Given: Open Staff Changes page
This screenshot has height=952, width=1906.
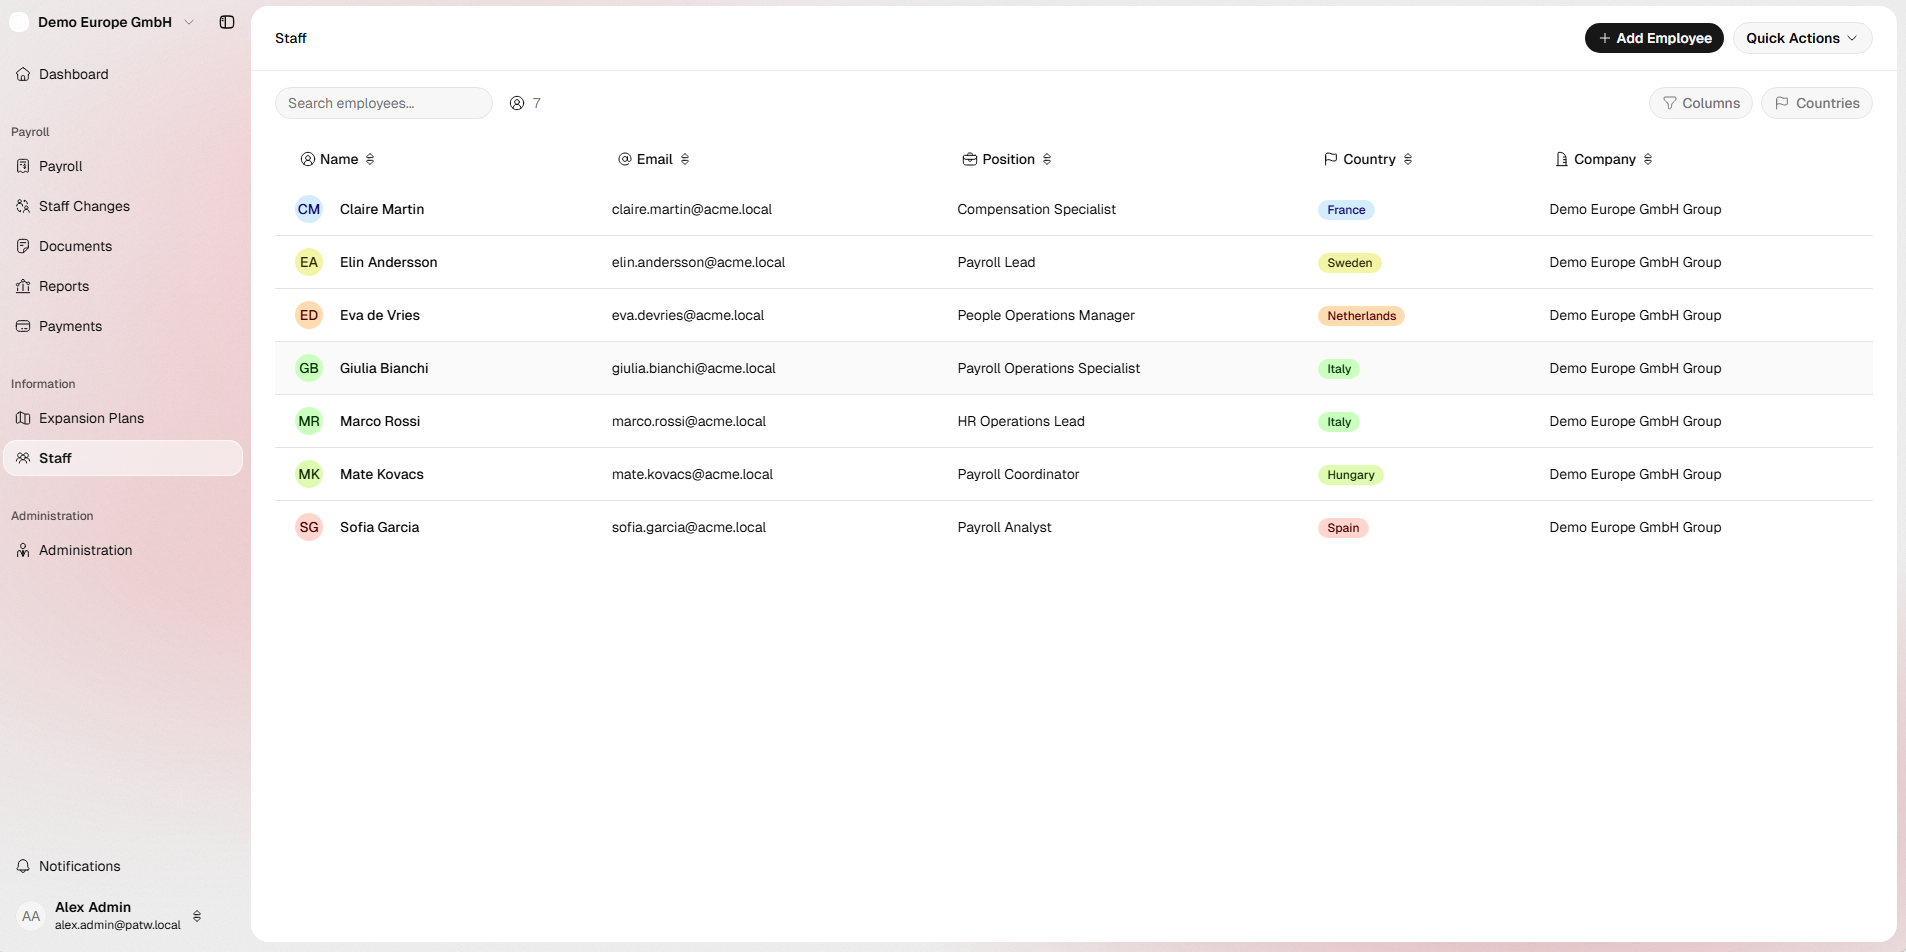Looking at the screenshot, I should pos(123,206).
